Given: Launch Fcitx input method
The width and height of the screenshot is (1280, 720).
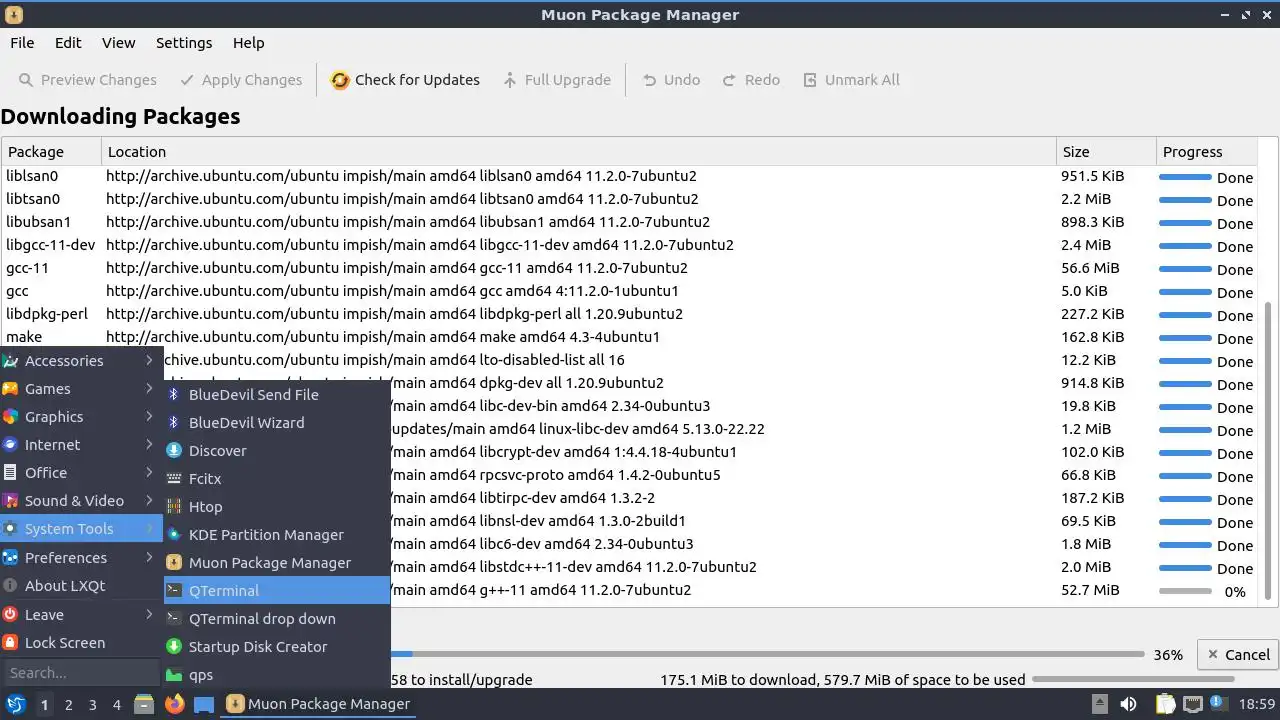Looking at the screenshot, I should pyautogui.click(x=277, y=478).
